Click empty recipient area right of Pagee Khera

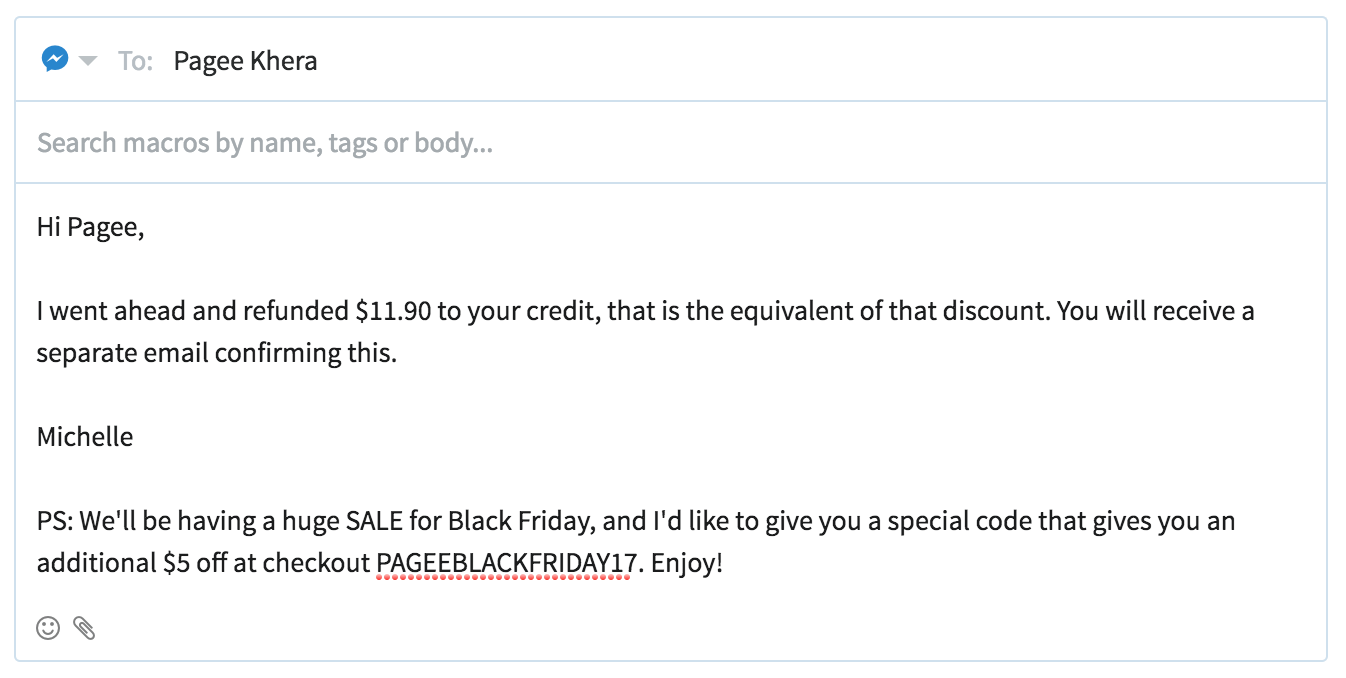point(820,61)
